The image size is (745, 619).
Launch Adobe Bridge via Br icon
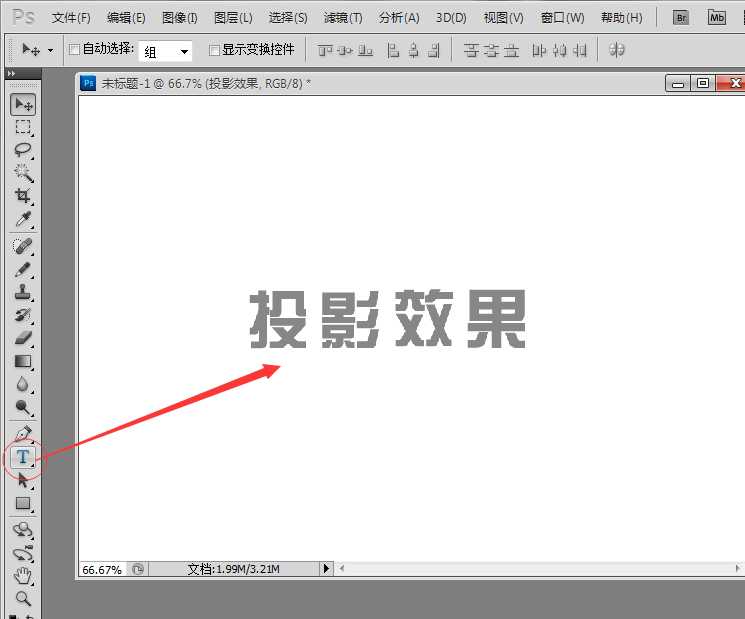pos(681,17)
